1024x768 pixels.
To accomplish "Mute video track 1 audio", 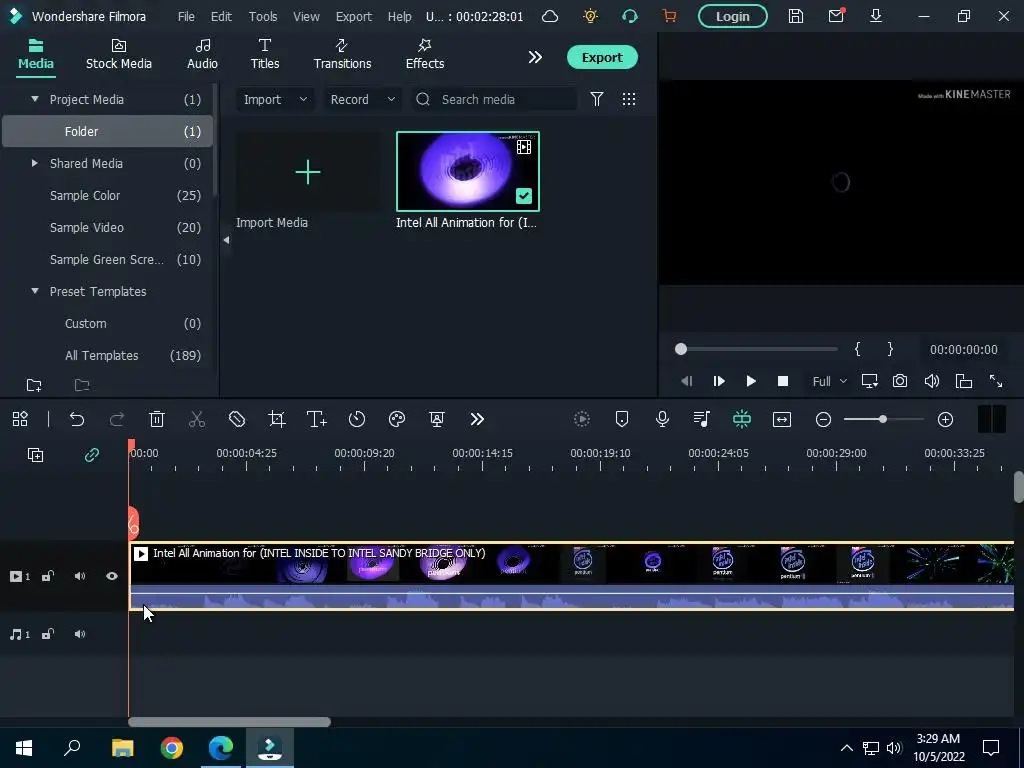I will 80,576.
